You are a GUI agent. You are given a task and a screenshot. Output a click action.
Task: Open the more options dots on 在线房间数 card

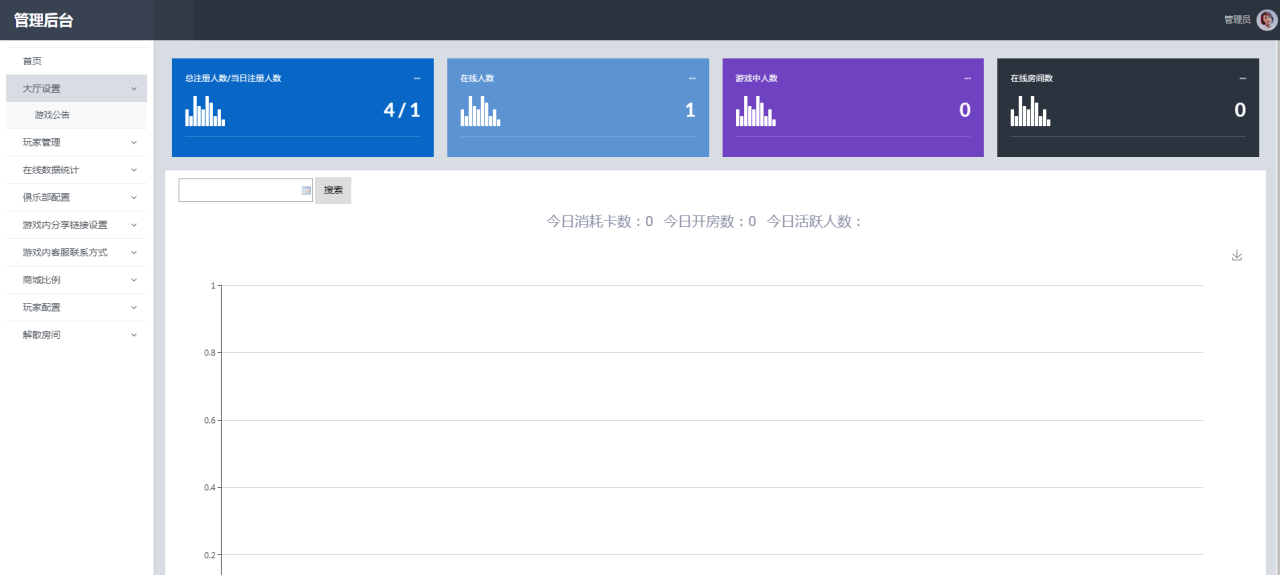point(1242,78)
